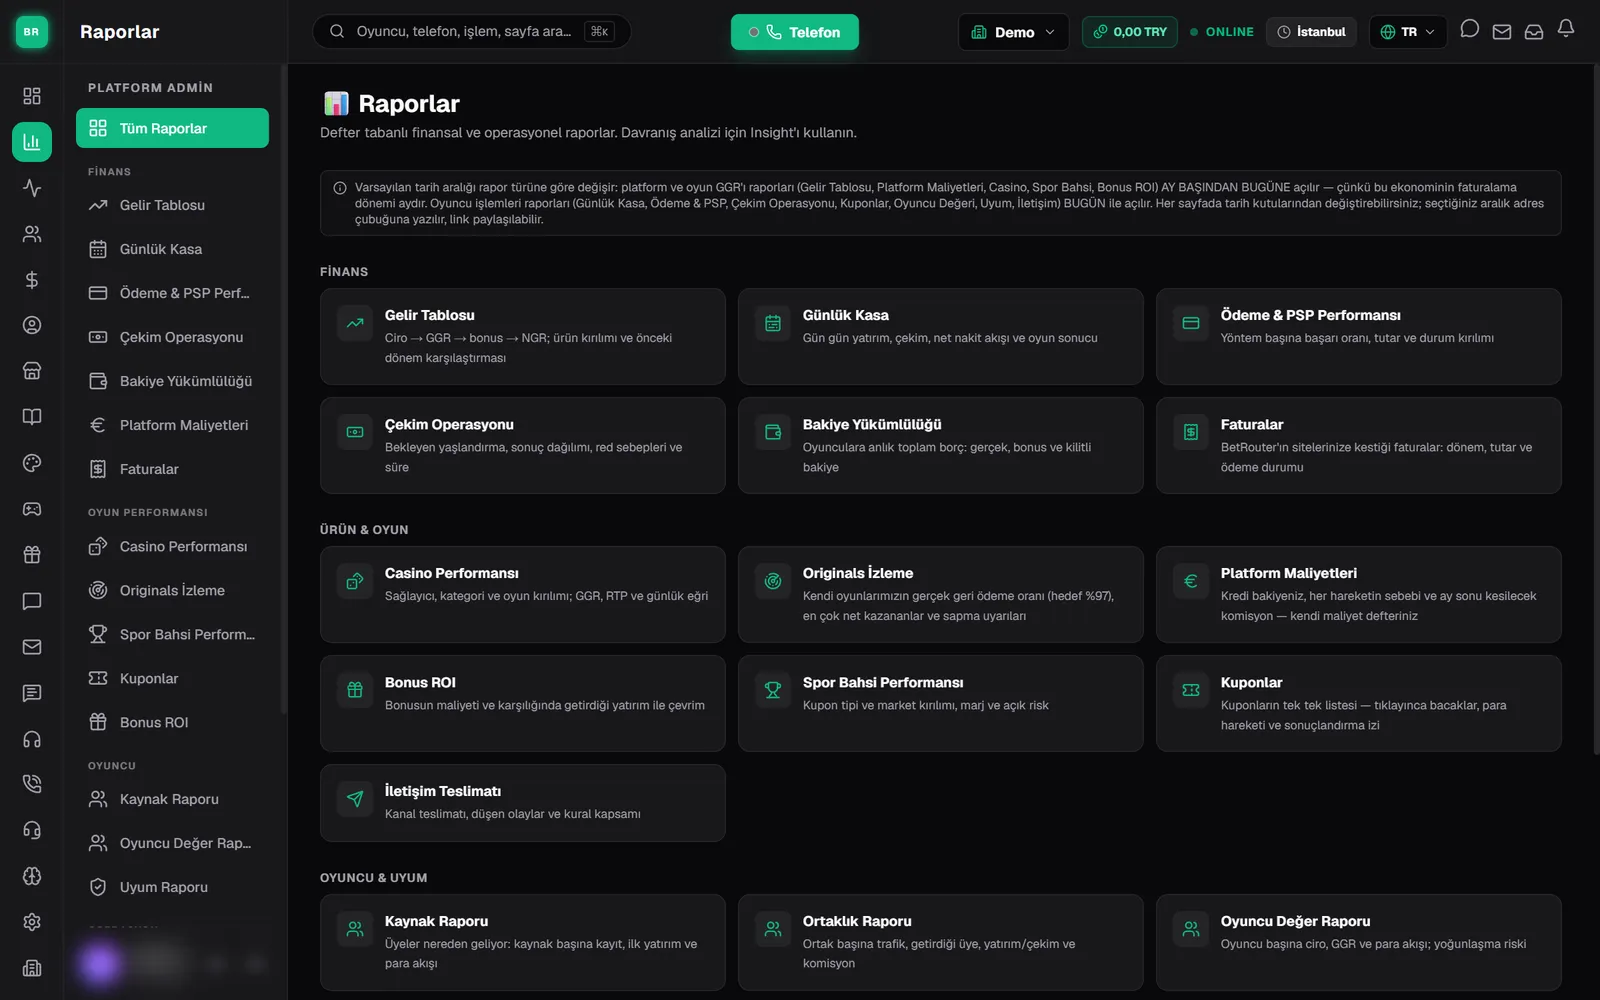The width and height of the screenshot is (1600, 1000).
Task: Open the Bonus ROI report card
Action: [x=522, y=703]
